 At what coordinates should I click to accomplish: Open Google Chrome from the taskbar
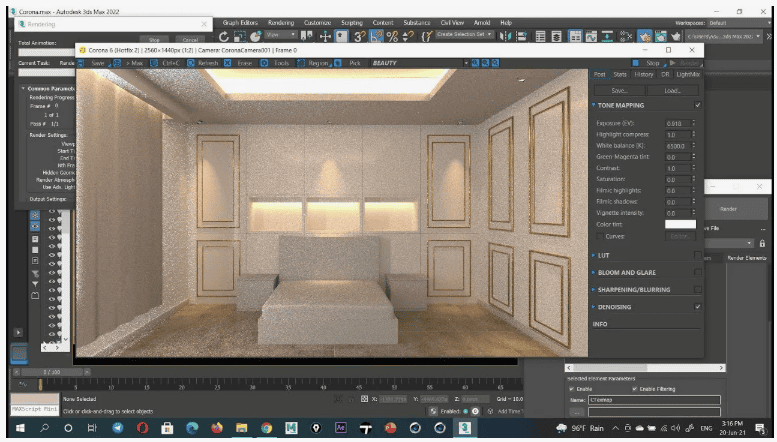click(x=267, y=428)
